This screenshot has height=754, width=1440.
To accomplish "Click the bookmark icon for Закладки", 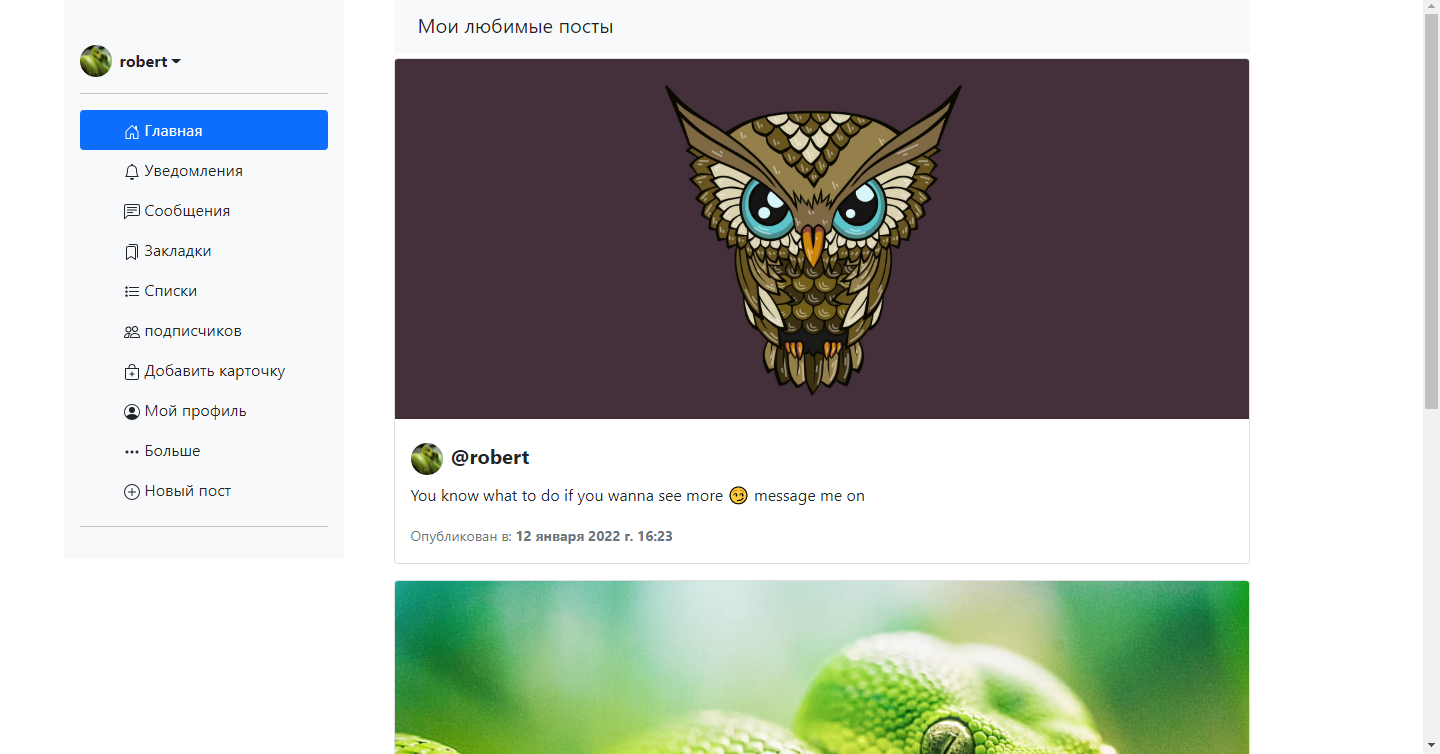I will pyautogui.click(x=132, y=251).
